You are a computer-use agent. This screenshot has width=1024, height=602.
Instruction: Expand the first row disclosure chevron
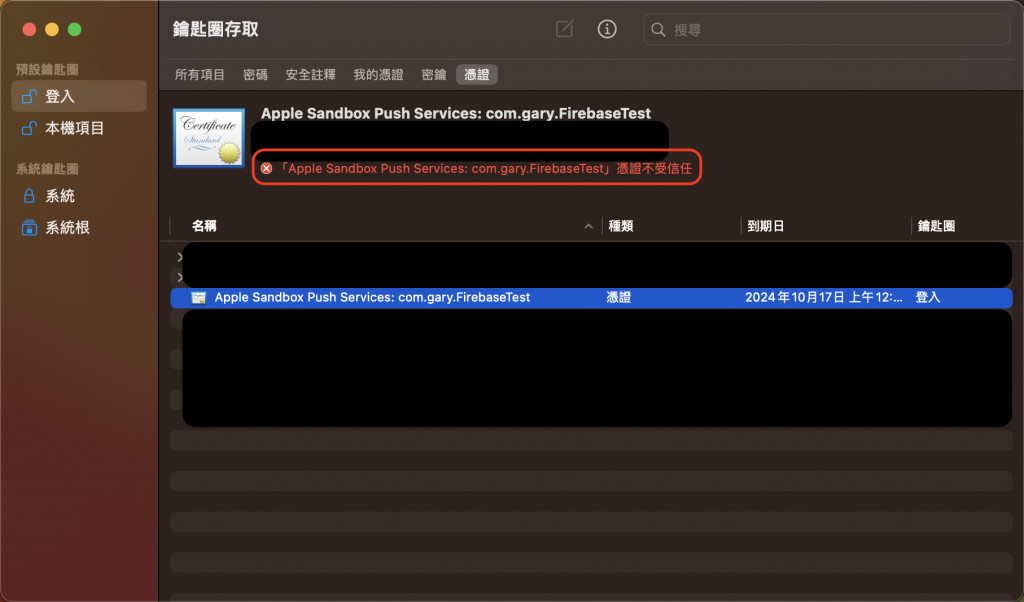pyautogui.click(x=179, y=257)
